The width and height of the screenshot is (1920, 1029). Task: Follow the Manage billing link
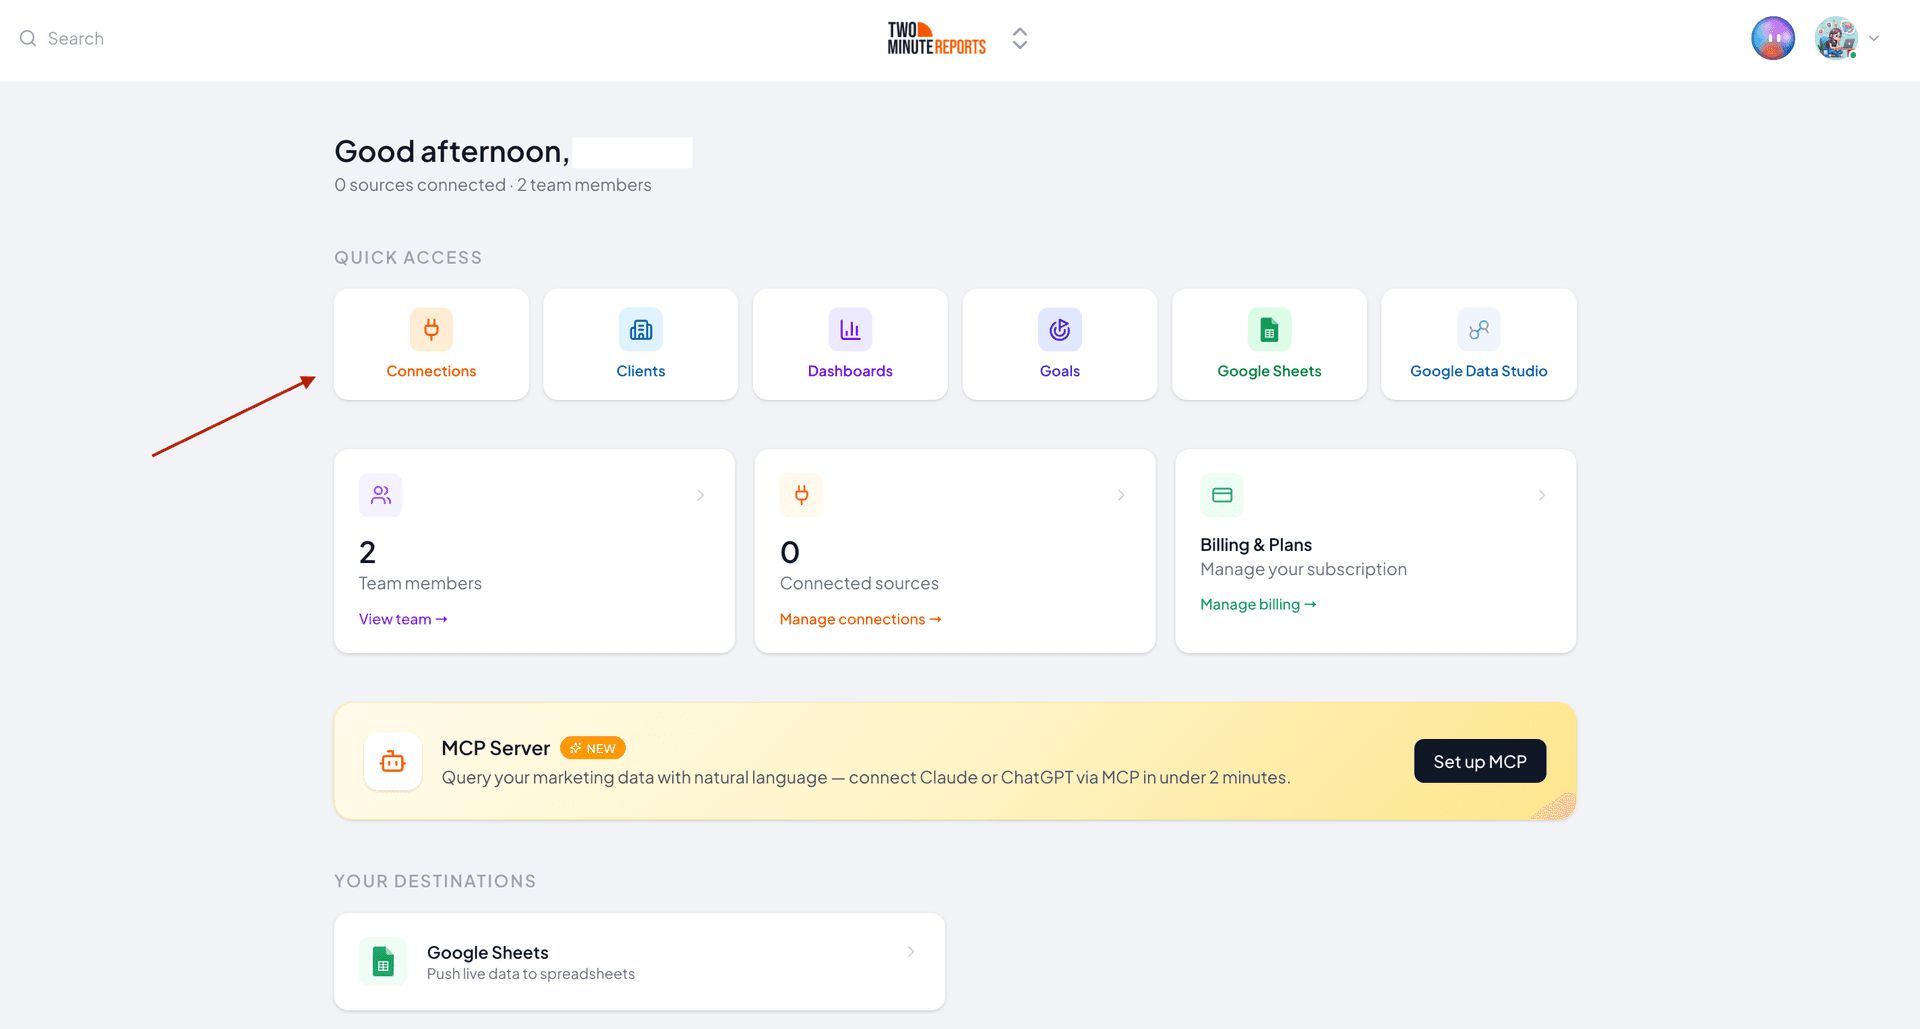coord(1258,604)
